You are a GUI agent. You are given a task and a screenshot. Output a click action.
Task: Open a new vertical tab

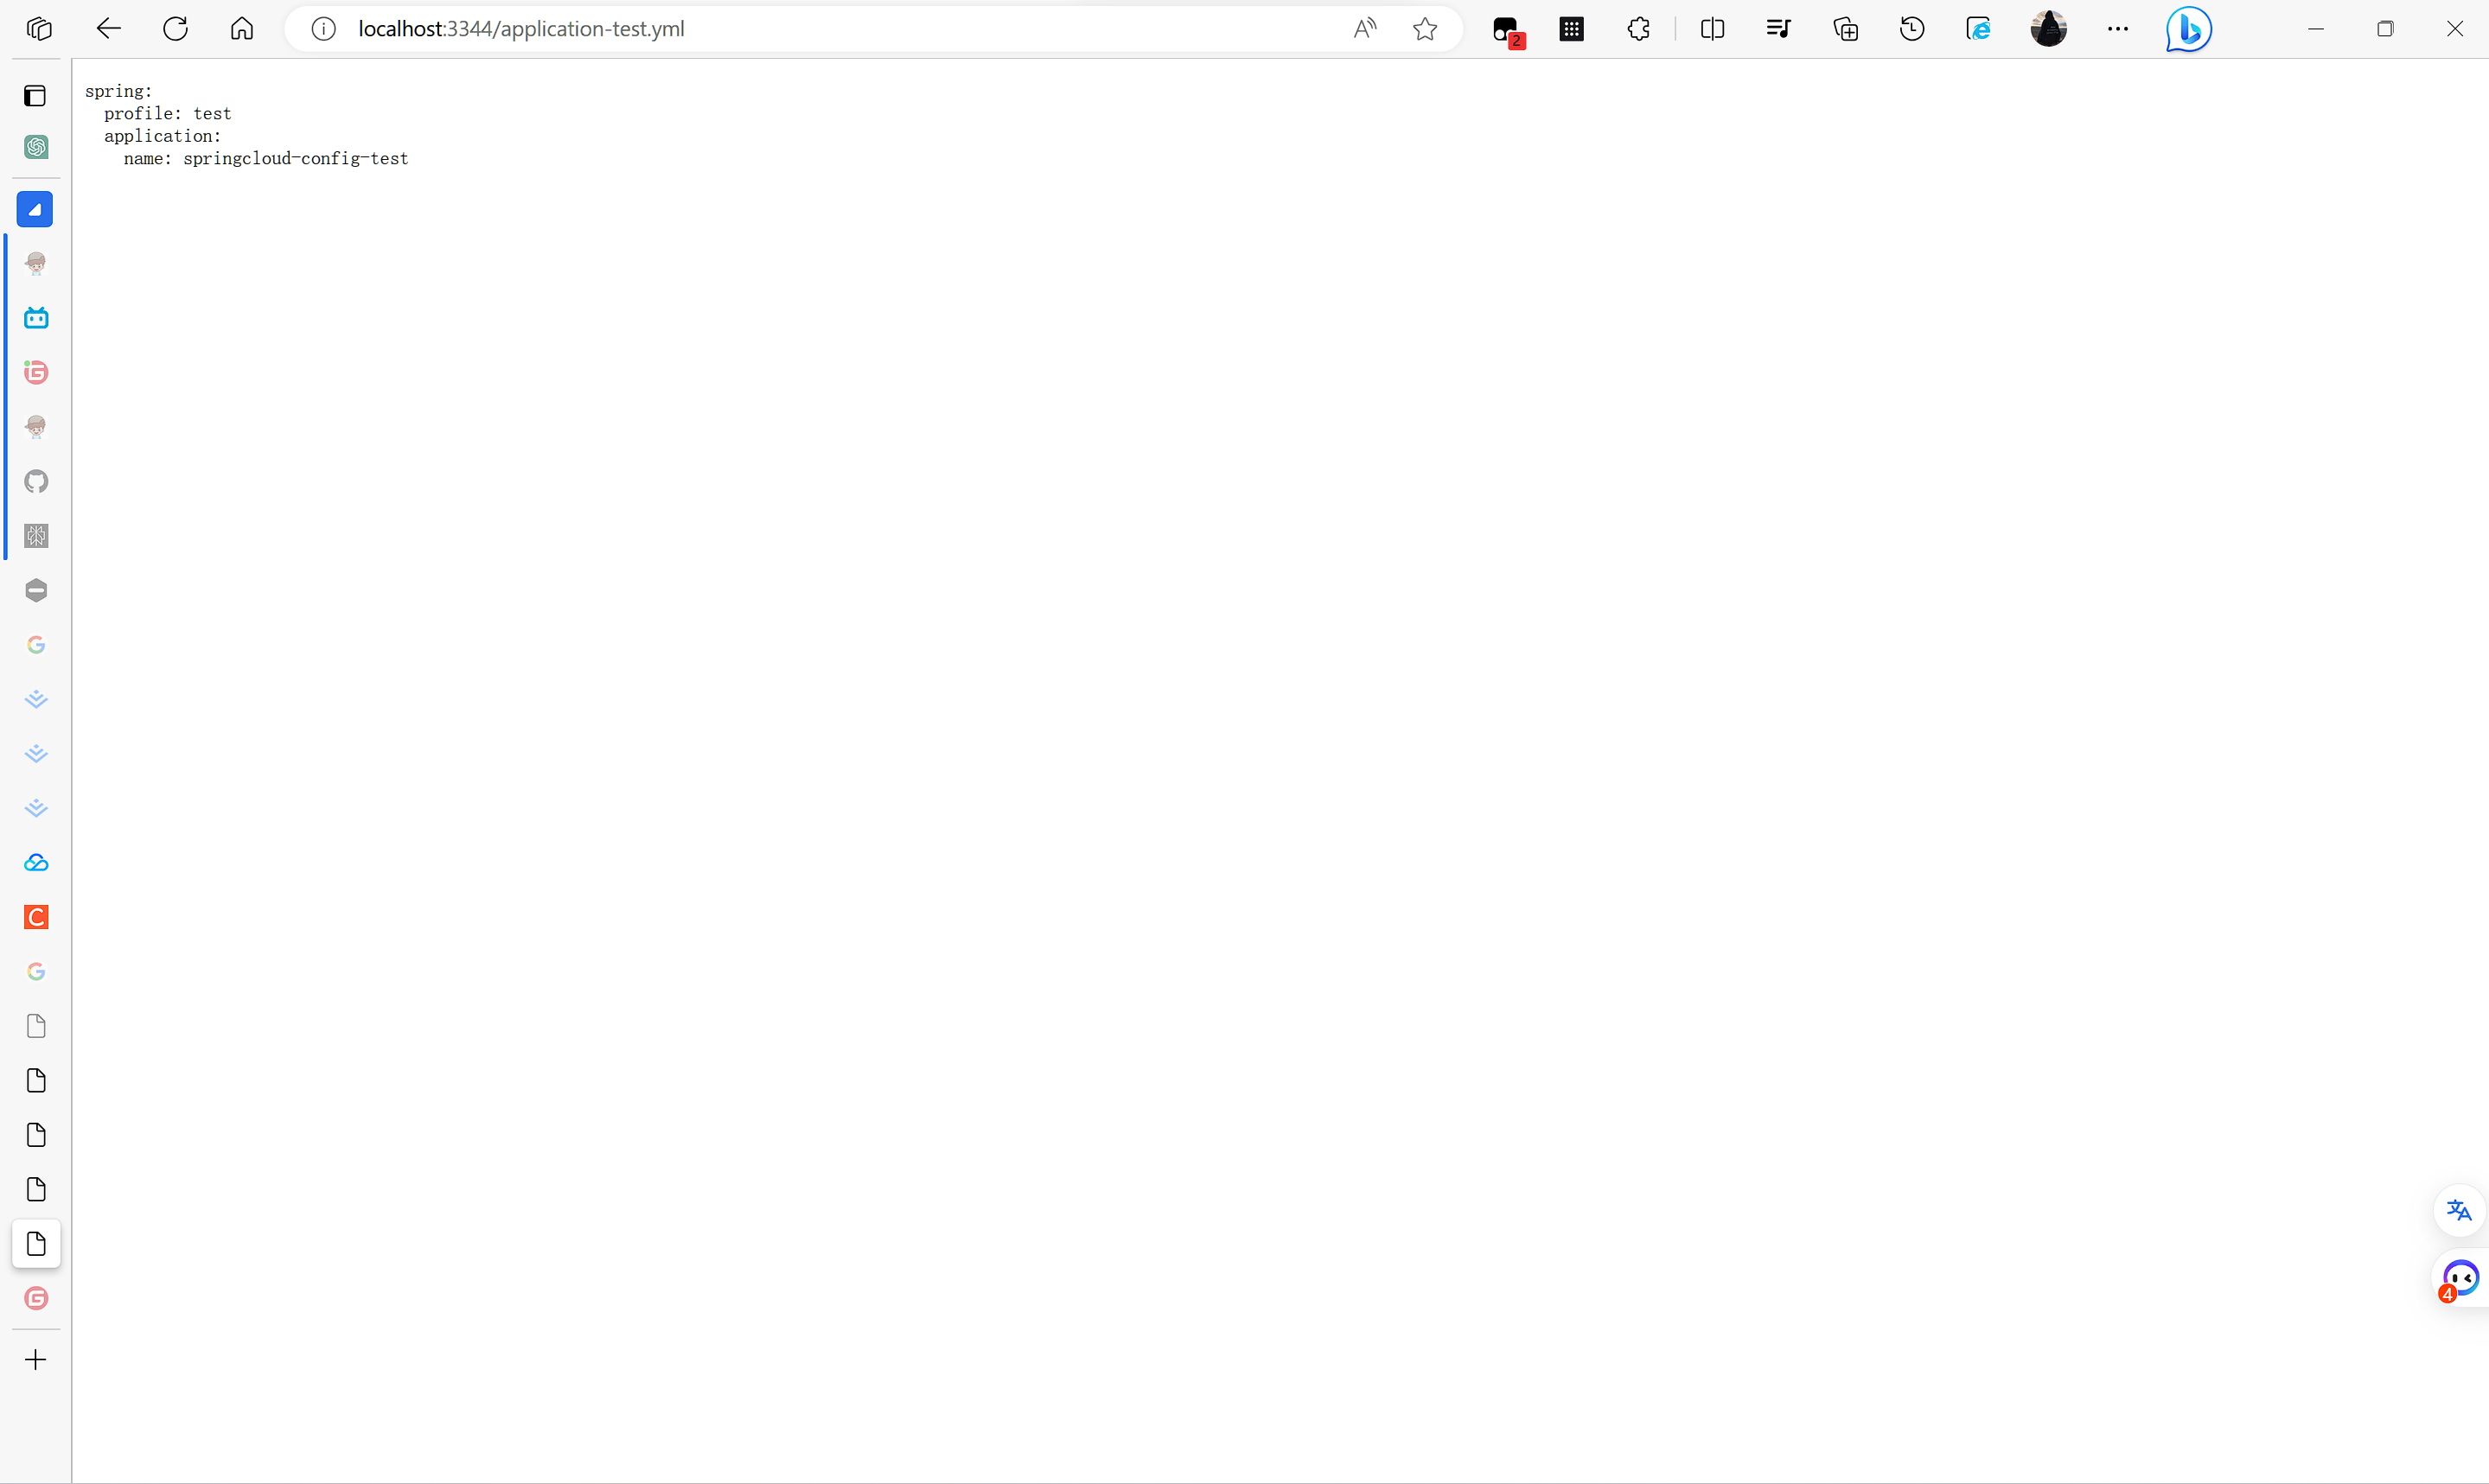(36, 1360)
